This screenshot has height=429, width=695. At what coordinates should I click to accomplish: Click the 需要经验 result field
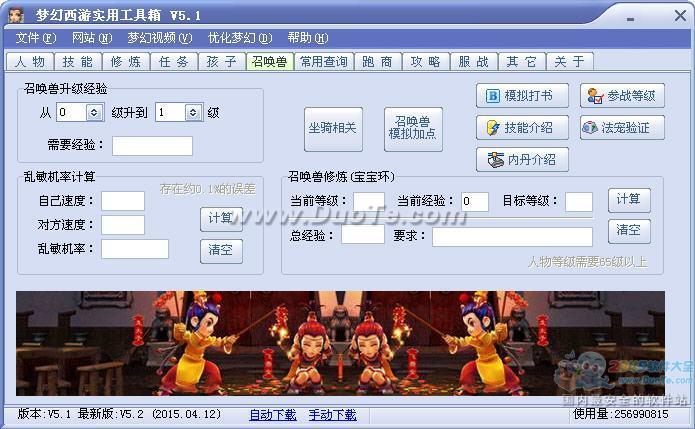coord(152,146)
